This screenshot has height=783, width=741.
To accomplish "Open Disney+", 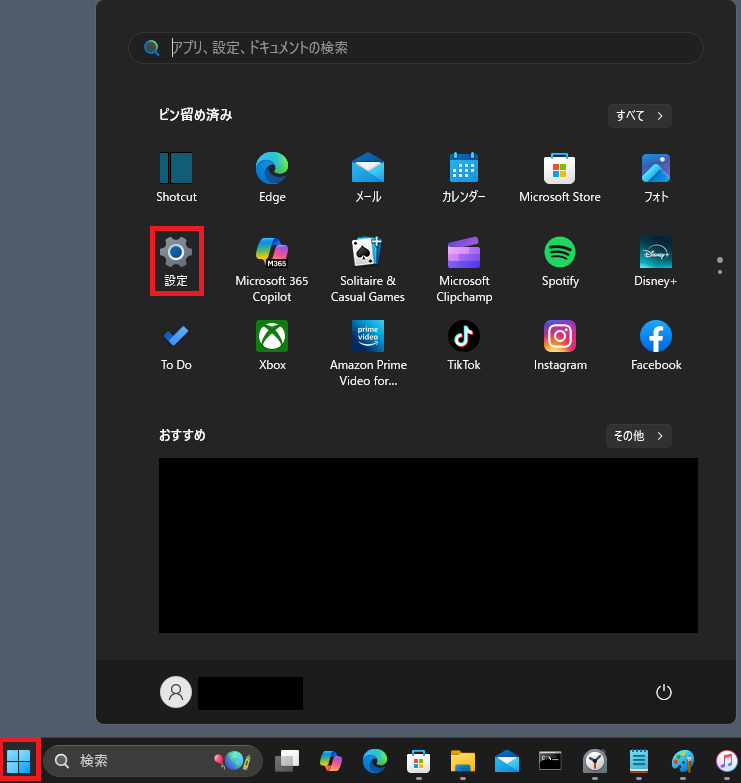I will point(656,261).
